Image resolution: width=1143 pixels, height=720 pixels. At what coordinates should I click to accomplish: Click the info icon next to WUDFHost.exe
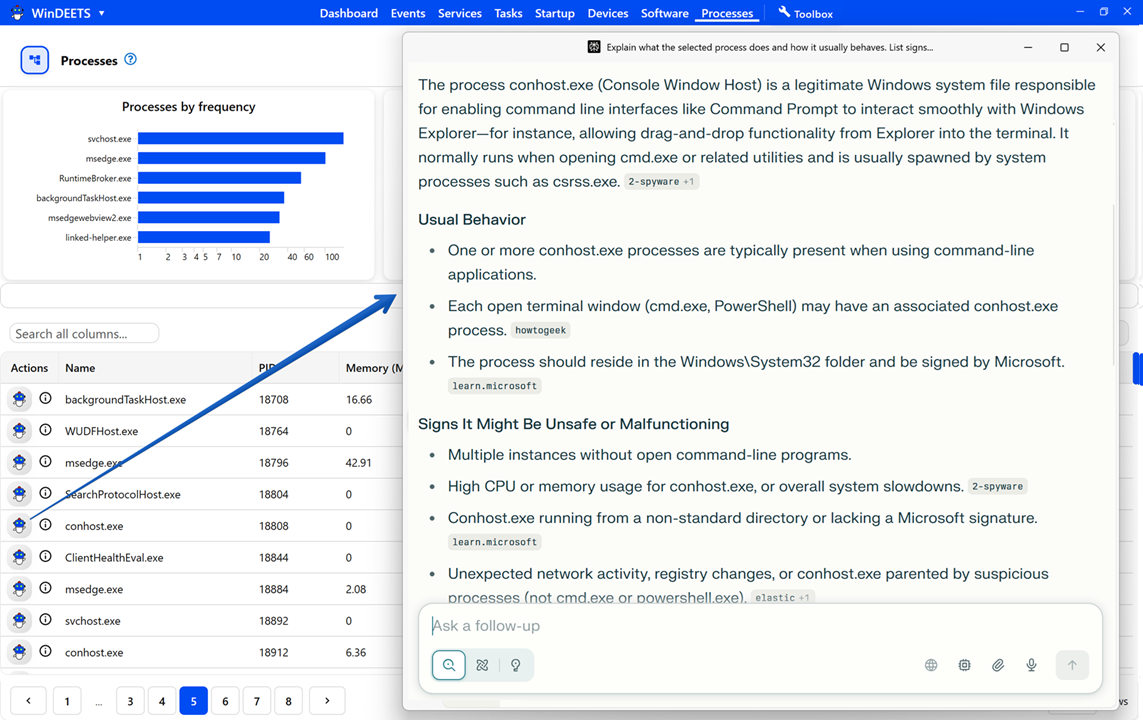pos(46,430)
